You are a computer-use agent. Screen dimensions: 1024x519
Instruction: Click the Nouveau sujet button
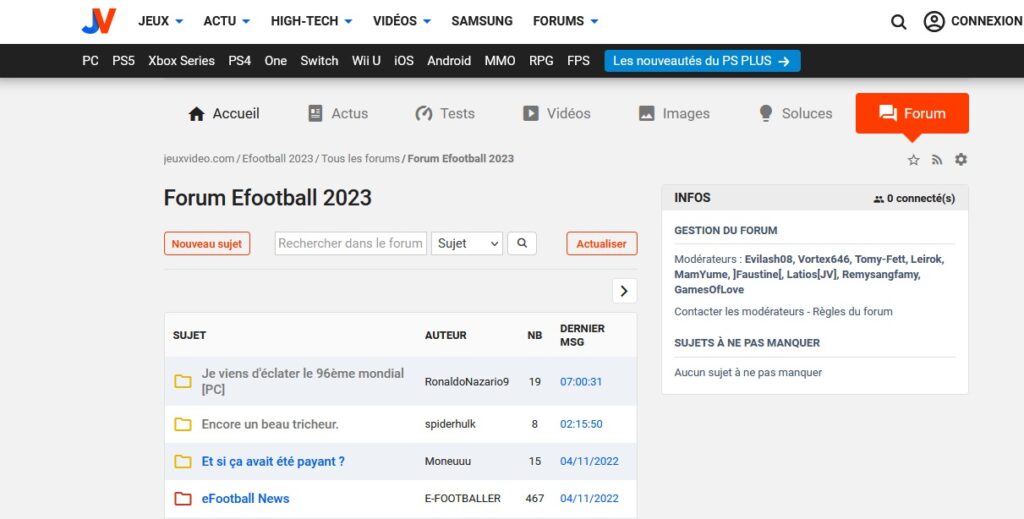click(x=207, y=244)
